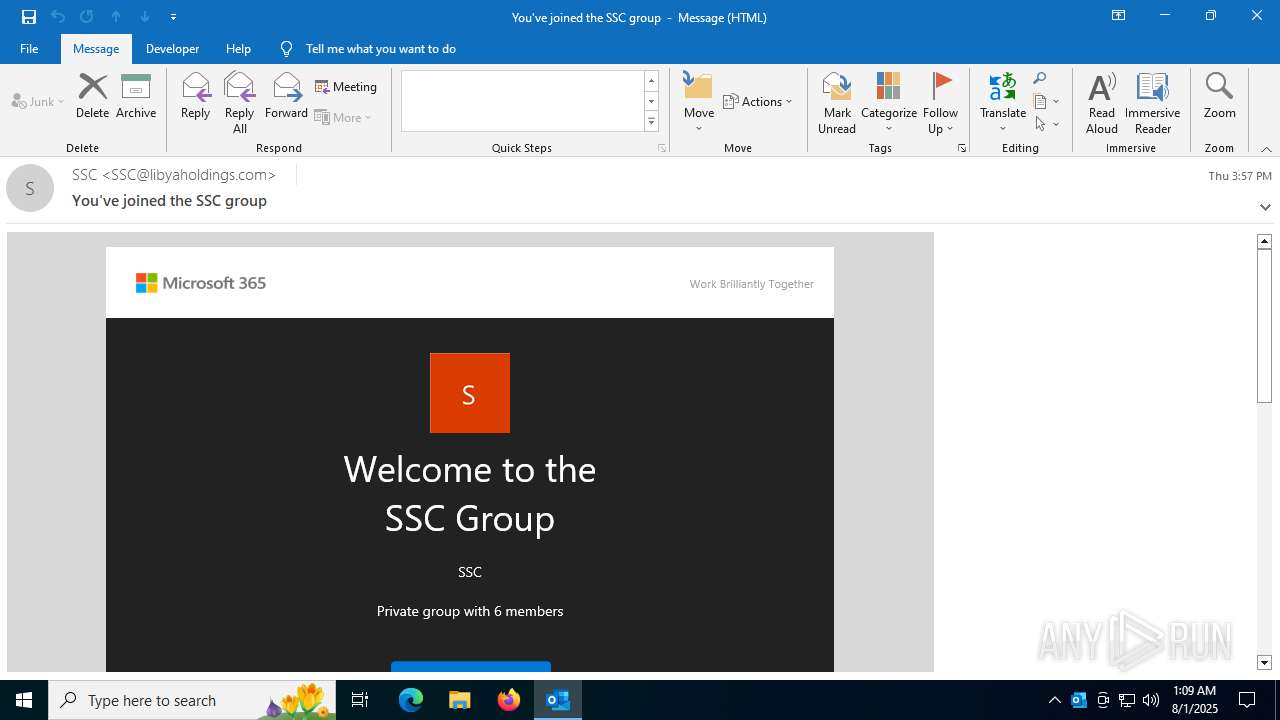Open the volume control in system tray
The image size is (1280, 720).
(1151, 700)
